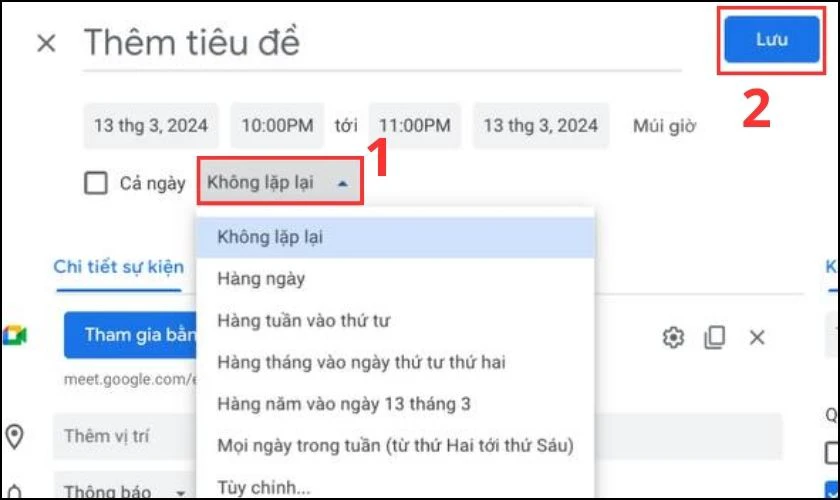The image size is (840, 500).
Task: Open the 11:00PM end time picker
Action: click(415, 125)
